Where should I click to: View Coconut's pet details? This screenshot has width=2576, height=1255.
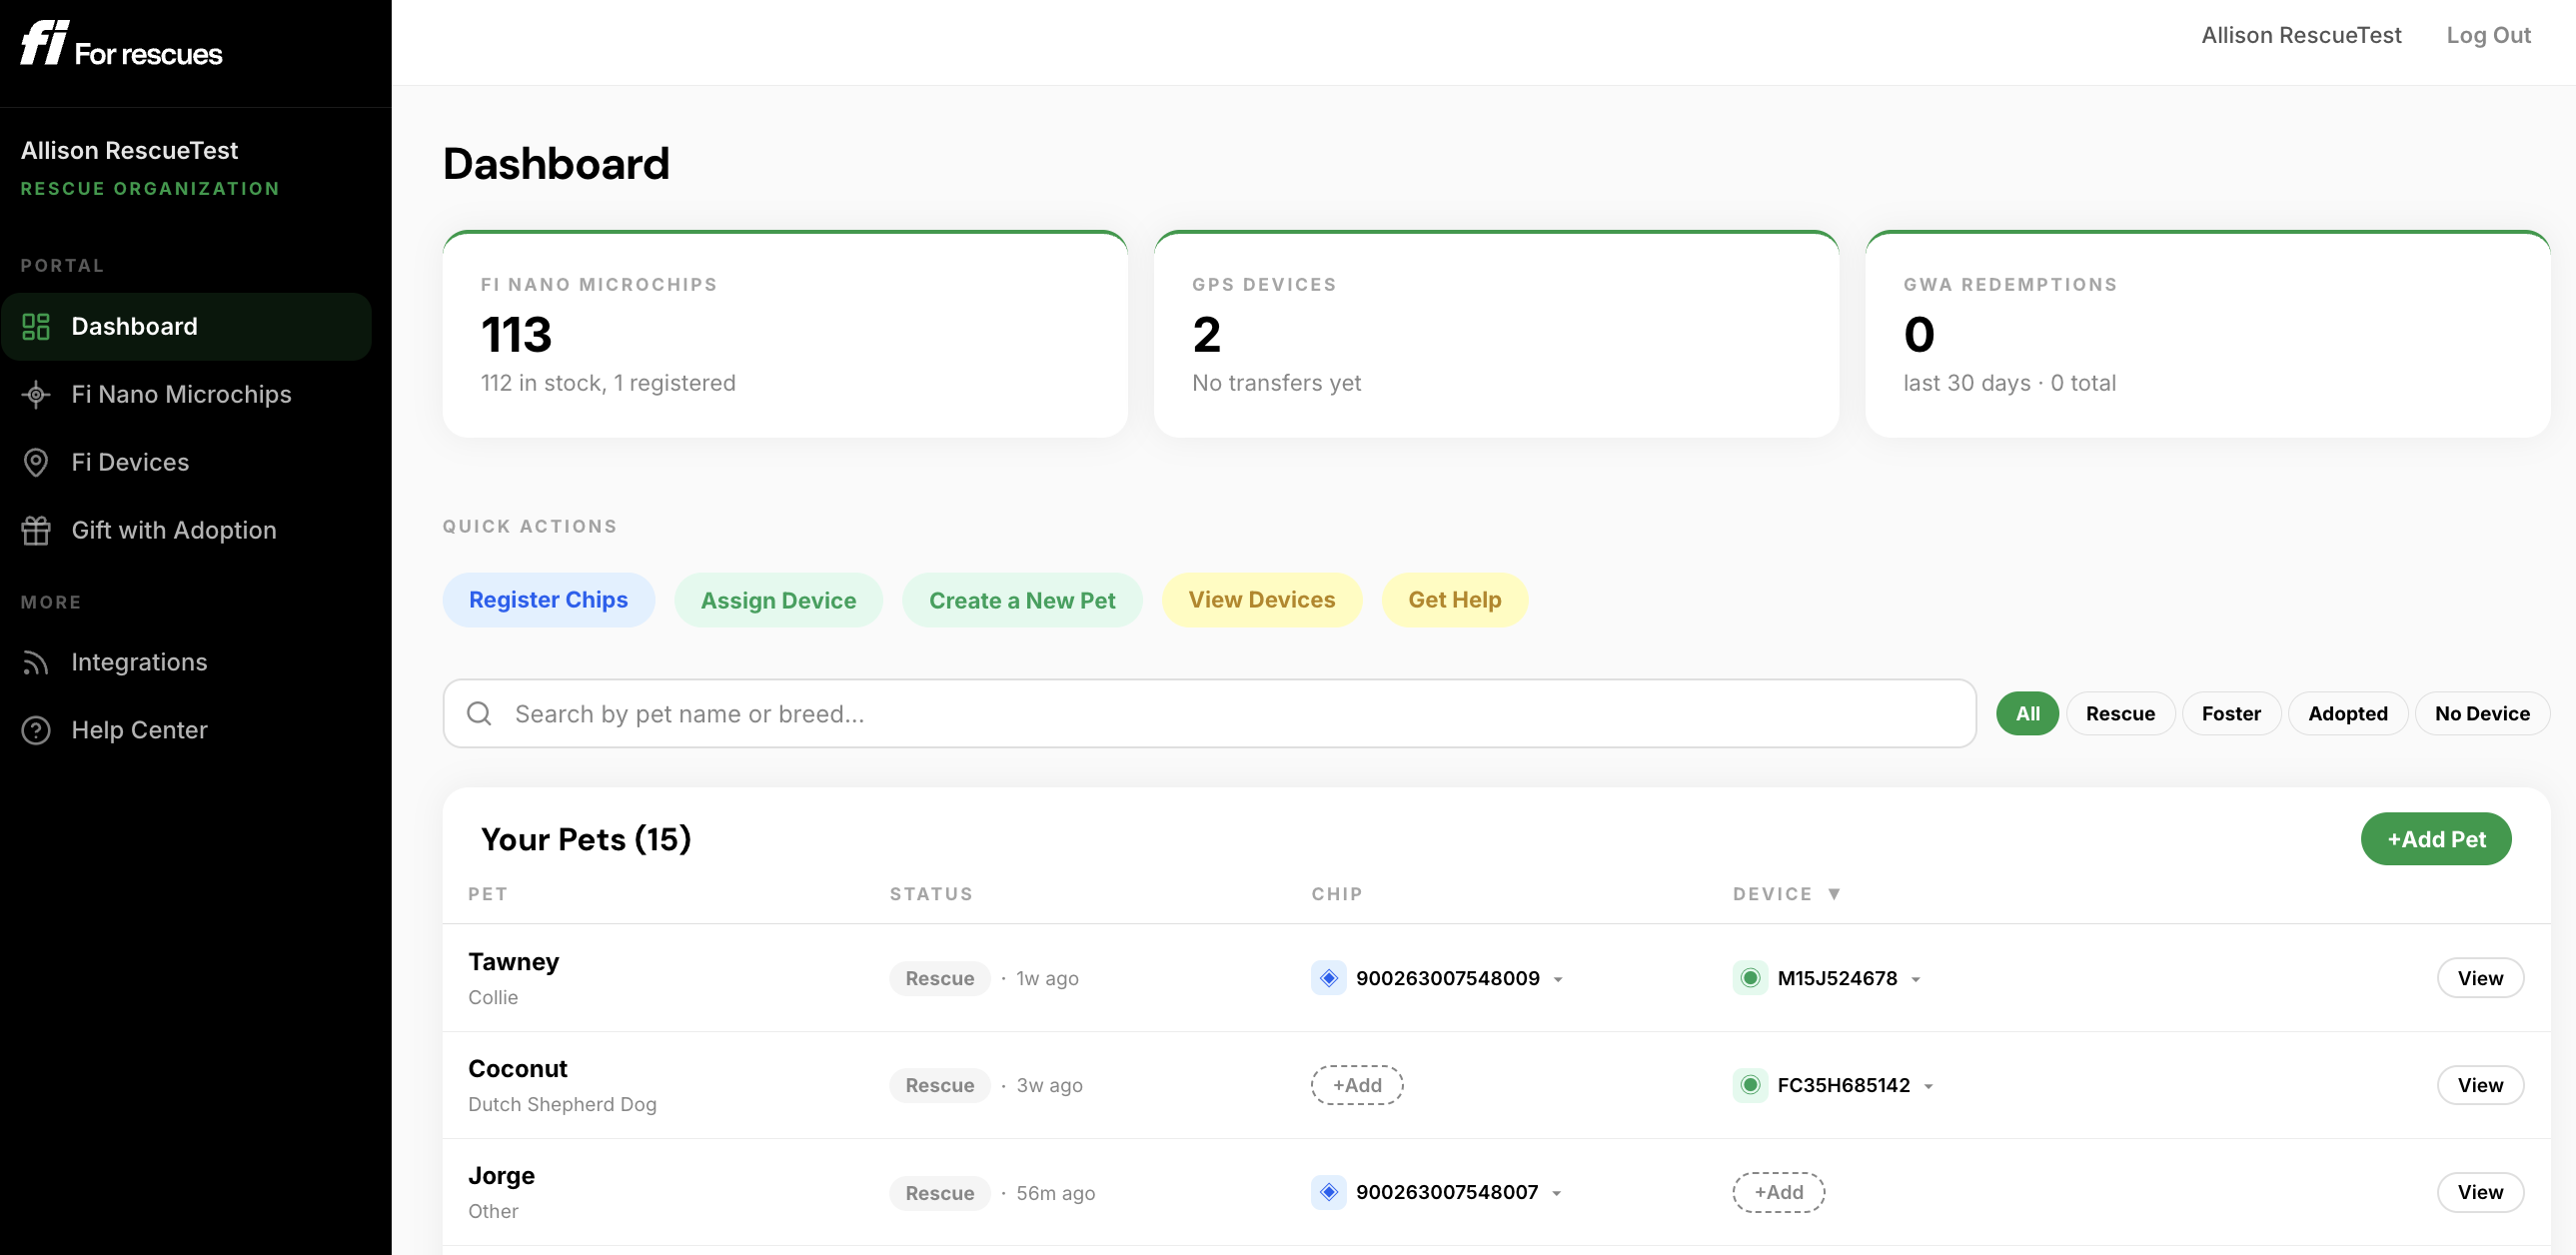coord(2480,1085)
